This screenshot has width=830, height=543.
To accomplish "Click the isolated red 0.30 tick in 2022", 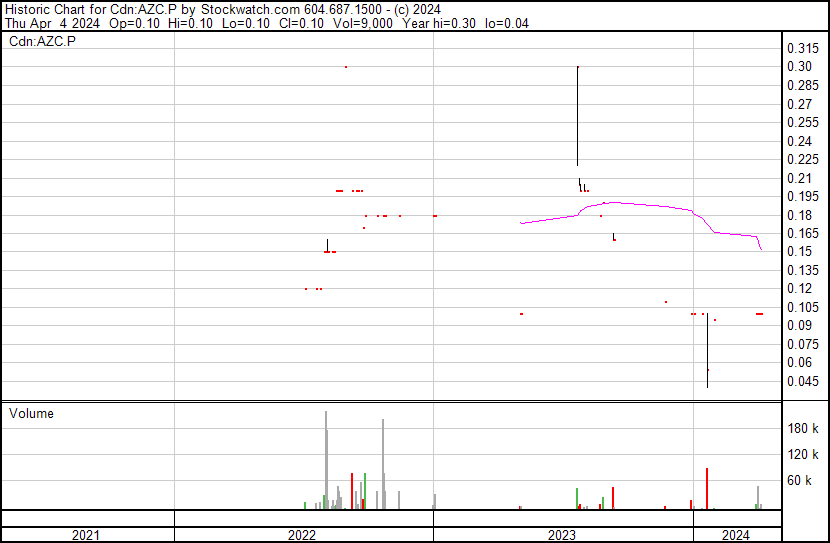I will coord(346,67).
